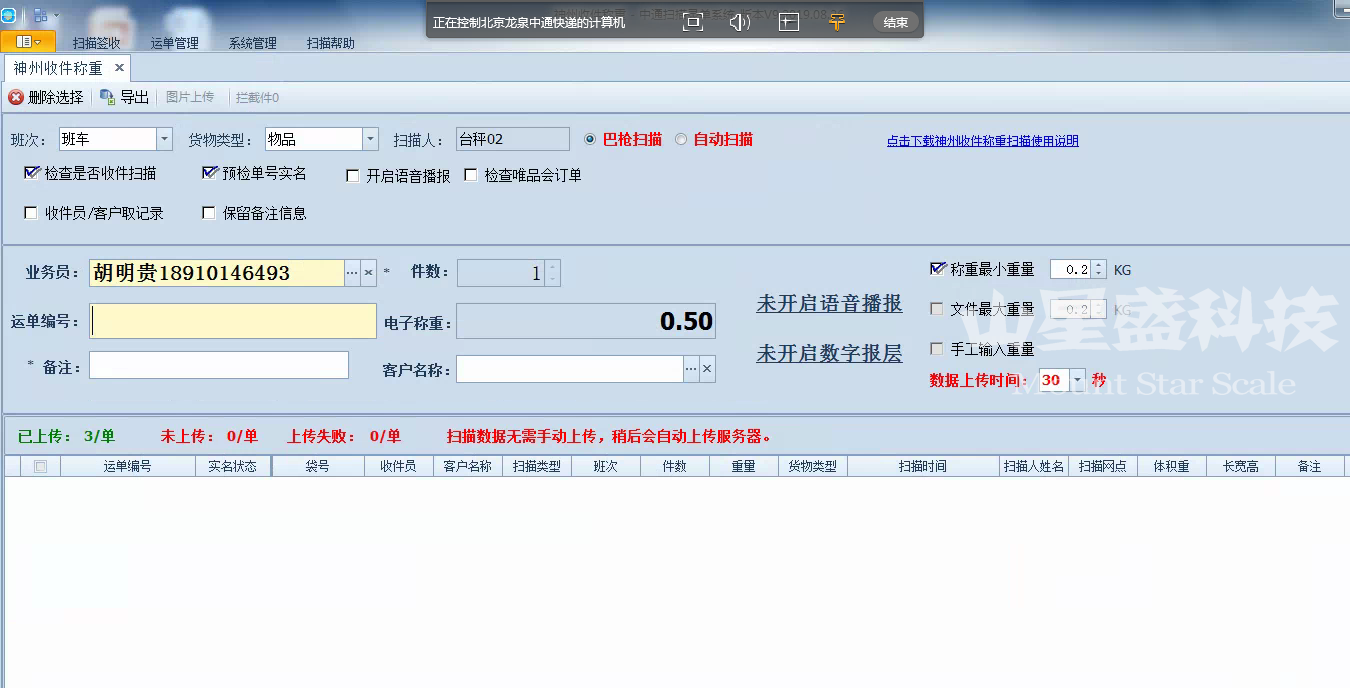This screenshot has width=1350, height=688.
Task: Click the 导出 export icon
Action: click(107, 97)
